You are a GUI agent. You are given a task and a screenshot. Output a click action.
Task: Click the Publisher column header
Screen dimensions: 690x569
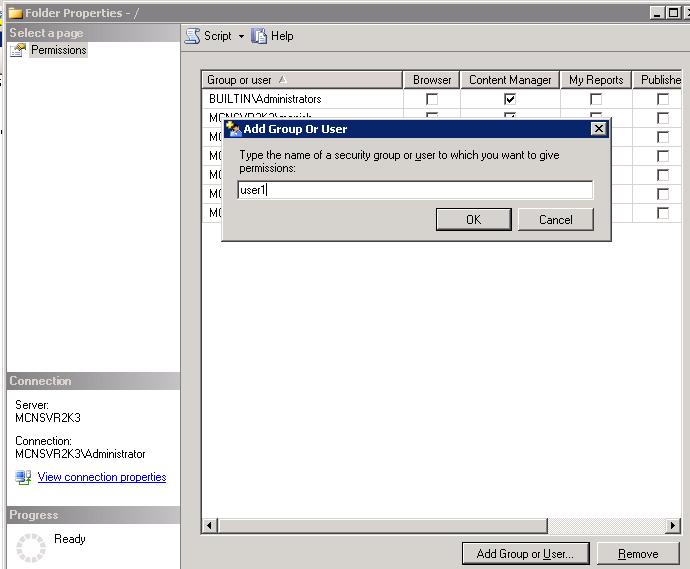[x=657, y=80]
